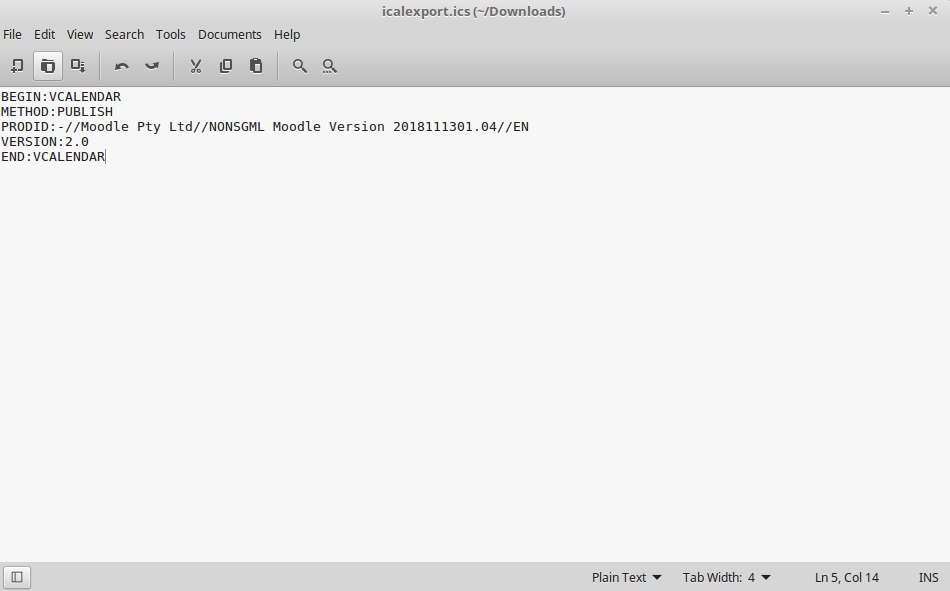This screenshot has width=950, height=591.
Task: Open a file using toolbar icon
Action: click(x=48, y=65)
